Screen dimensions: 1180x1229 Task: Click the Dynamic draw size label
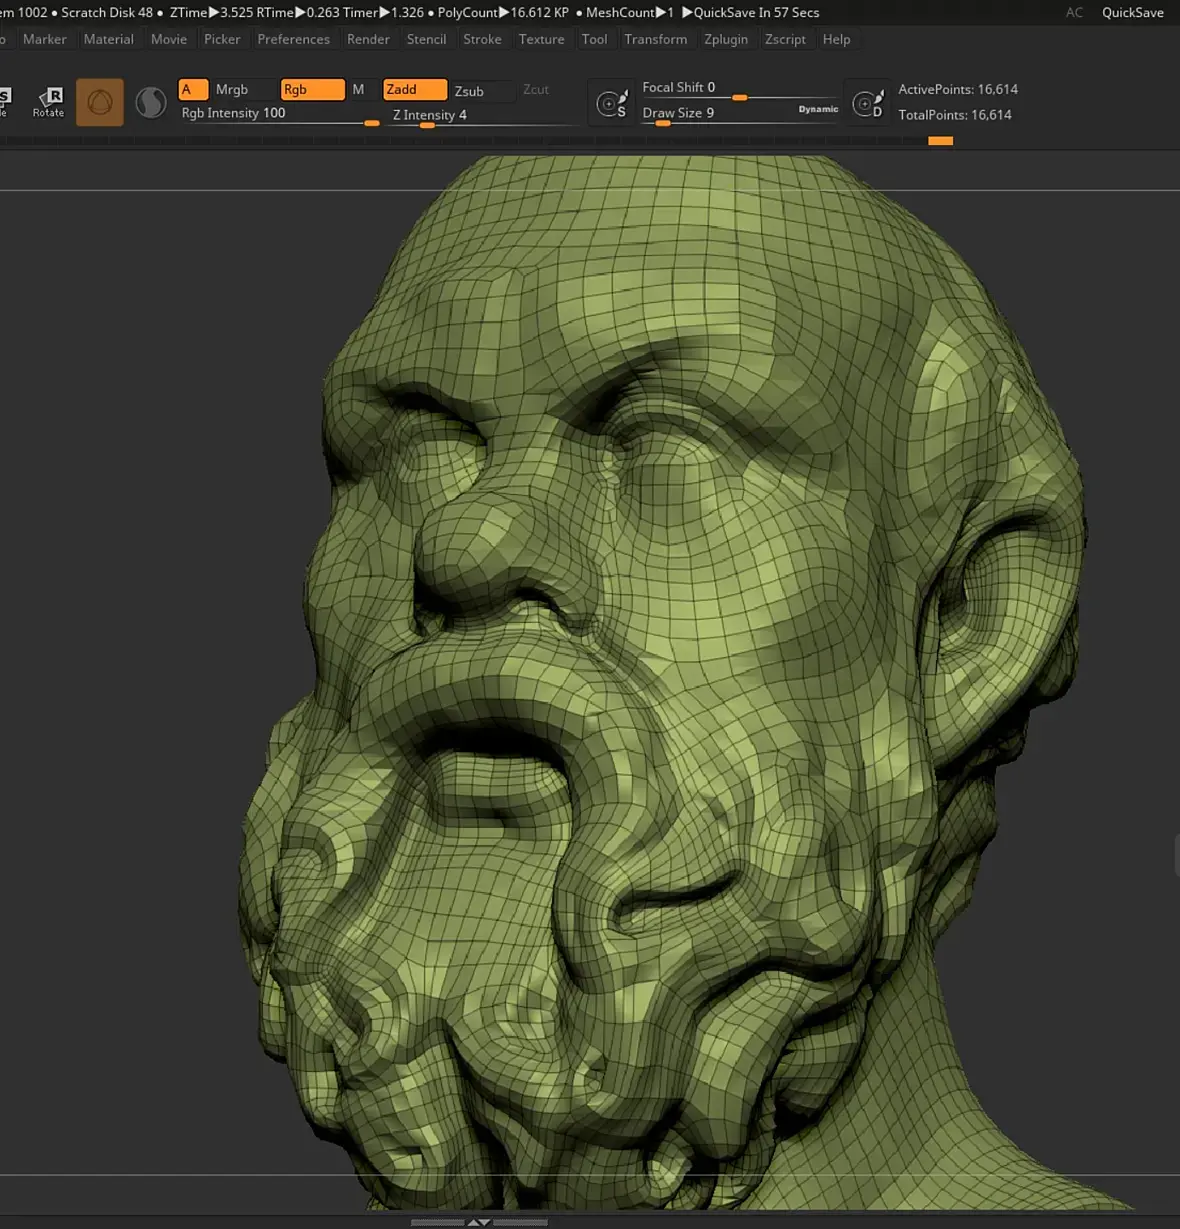point(818,109)
